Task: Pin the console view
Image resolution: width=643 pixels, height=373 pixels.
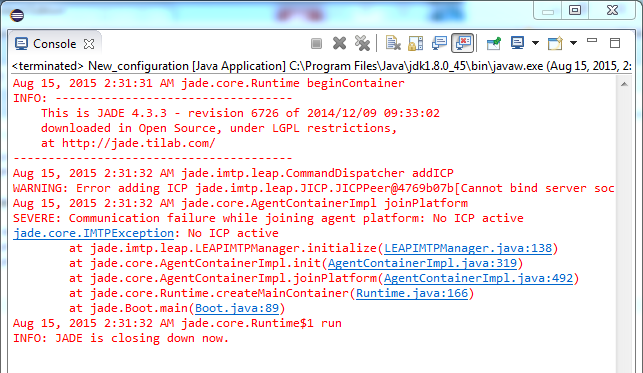Action: [494, 43]
